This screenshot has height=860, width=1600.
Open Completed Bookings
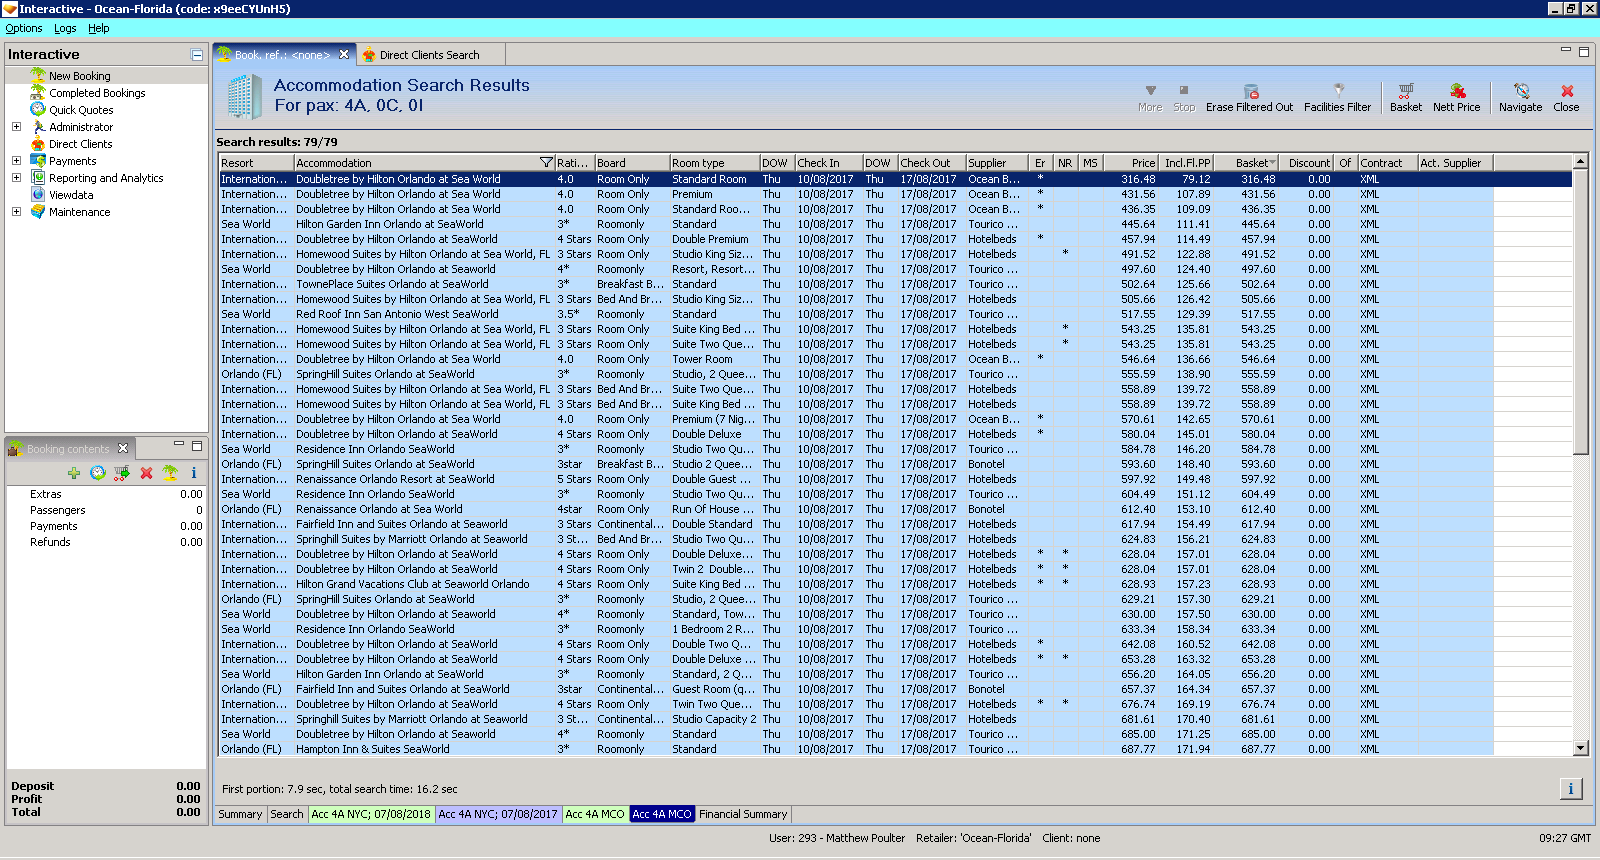point(97,93)
